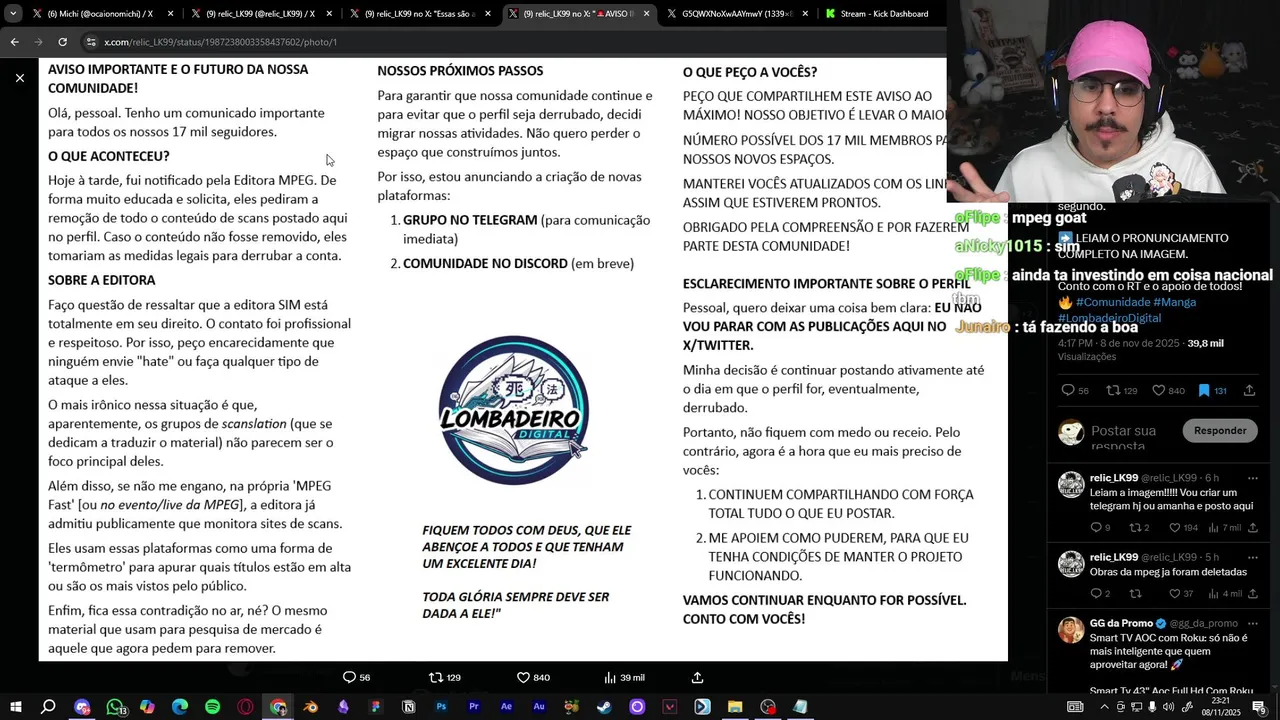The width and height of the screenshot is (1280, 720).
Task: Go back with the browser back arrow
Action: point(14,42)
